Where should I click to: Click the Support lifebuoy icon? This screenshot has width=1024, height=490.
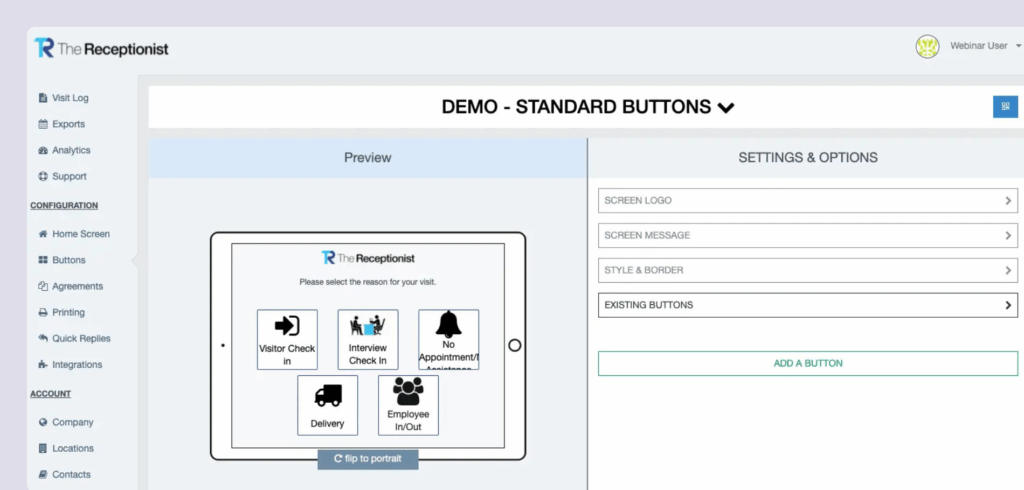point(43,176)
